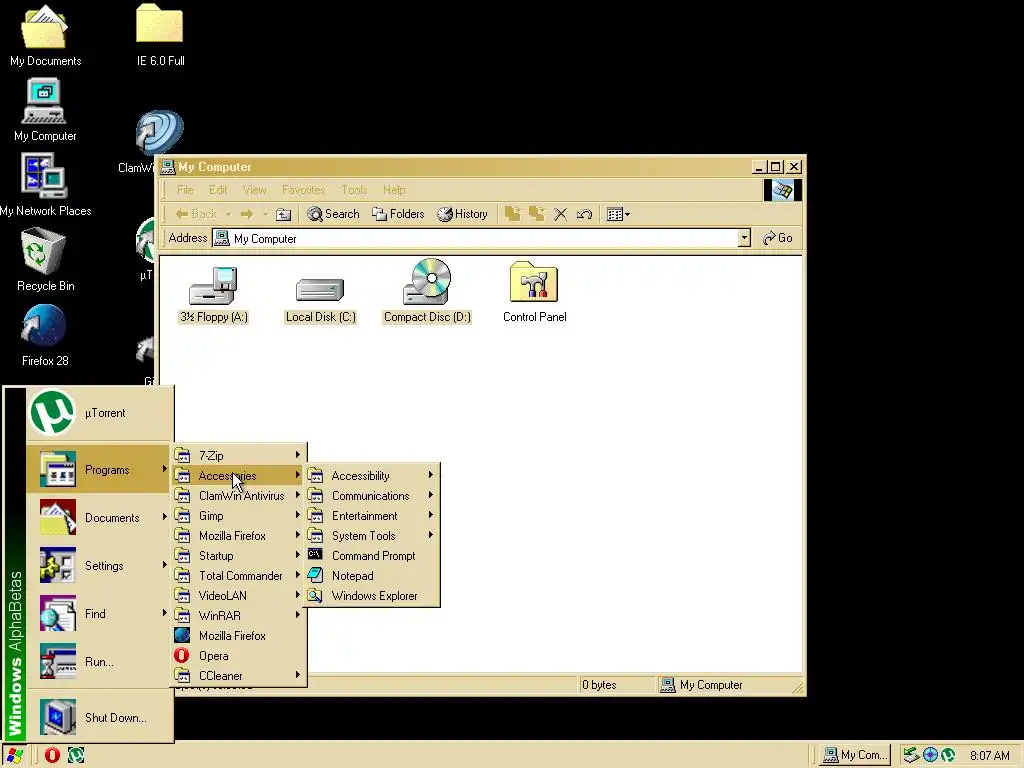The image size is (1024, 768).
Task: Click the Opera quick launch icon in taskbar
Action: point(52,755)
